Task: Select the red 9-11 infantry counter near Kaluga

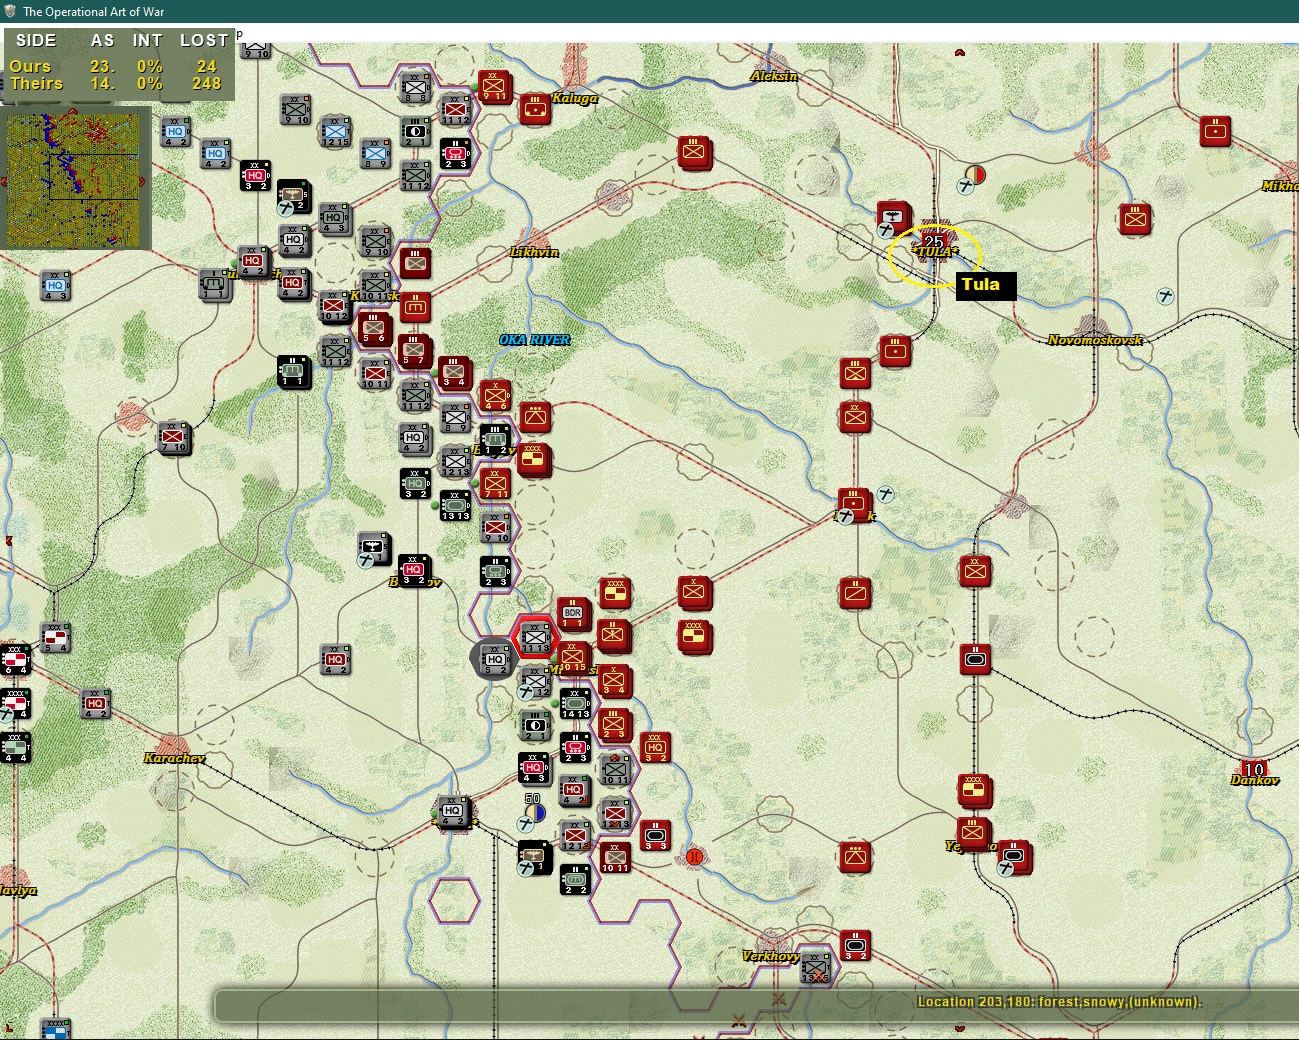Action: [x=494, y=87]
